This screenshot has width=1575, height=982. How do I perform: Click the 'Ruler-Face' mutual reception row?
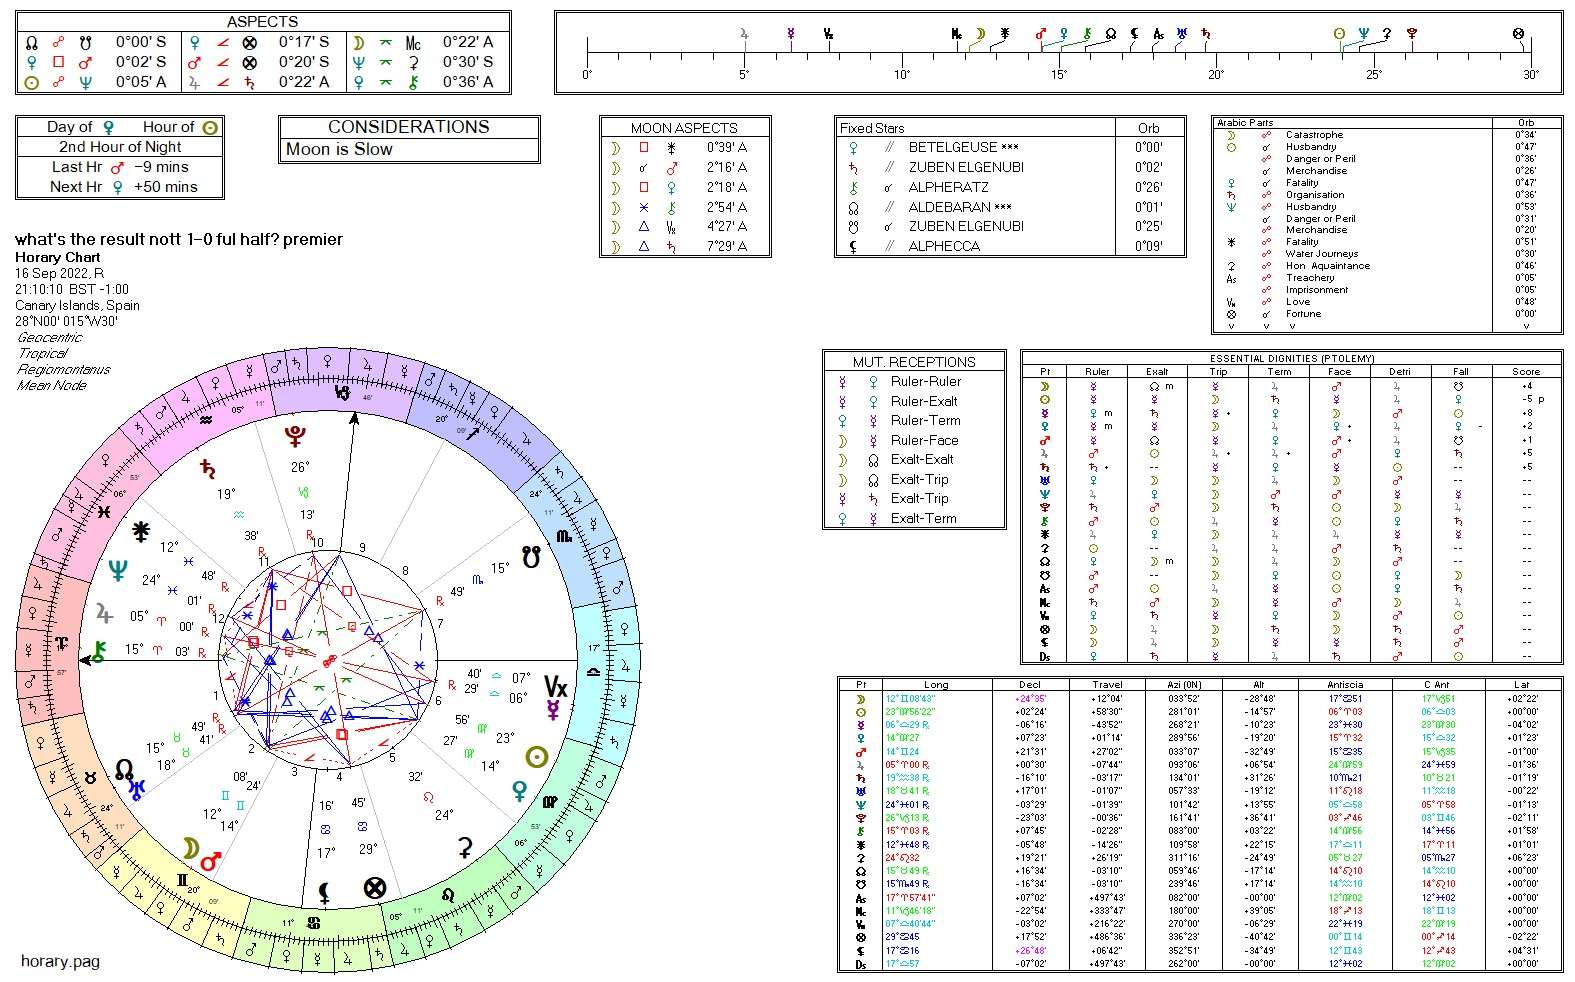[x=914, y=440]
